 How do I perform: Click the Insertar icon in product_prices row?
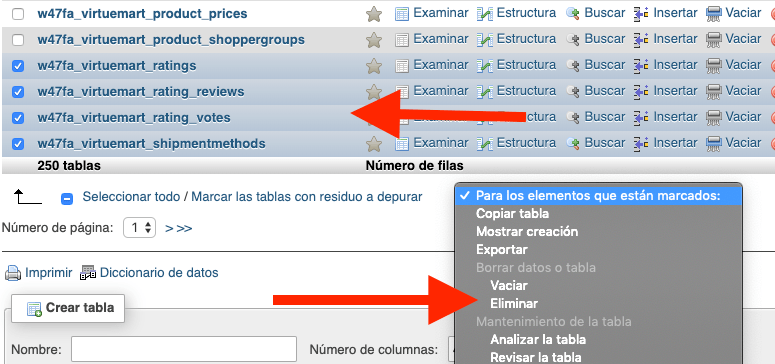(x=641, y=14)
